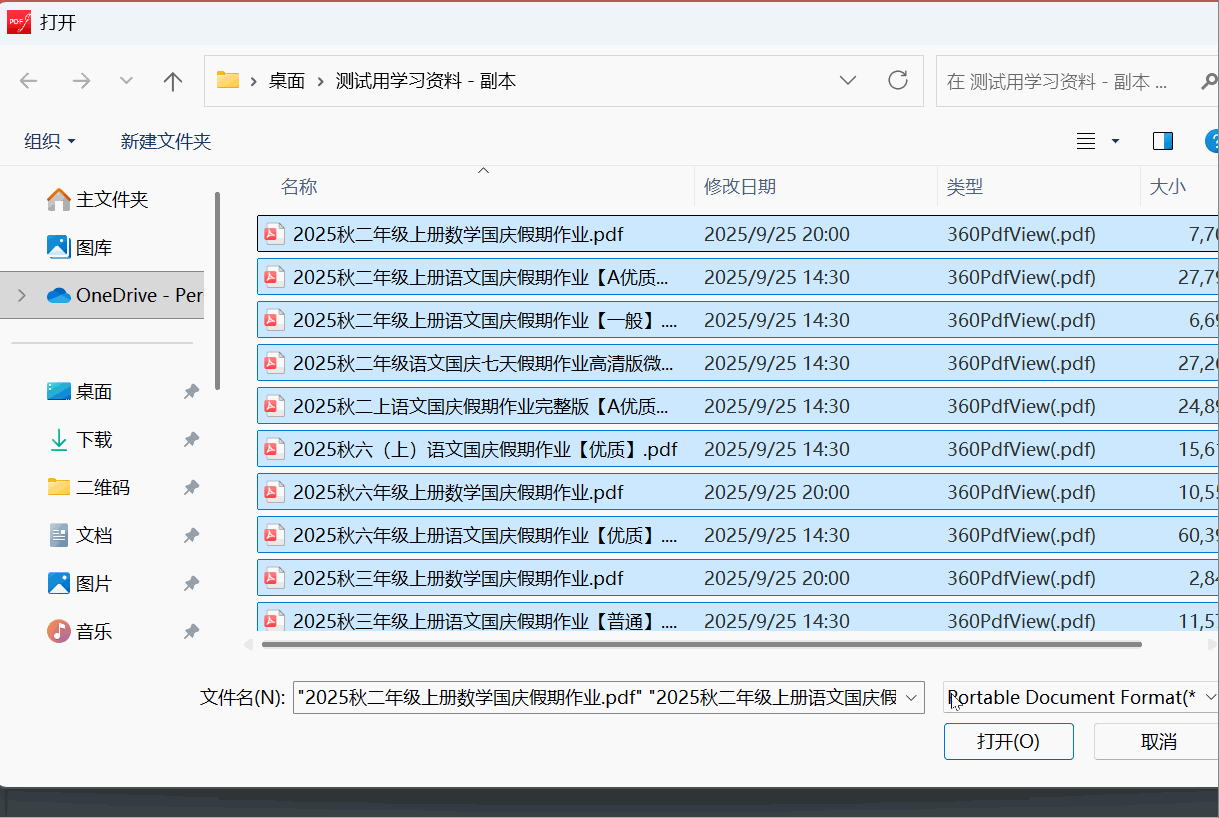Toggle selection of 2025秋三年级上册数学国庆假期作业.pdf

tap(450, 577)
